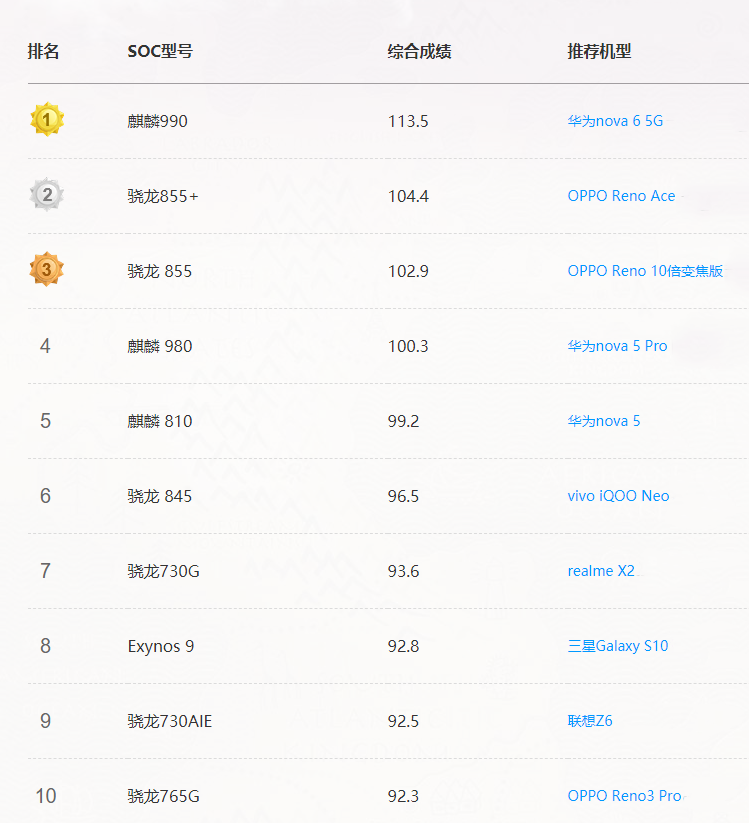The image size is (749, 823).
Task: Click the score 96.5
Action: 403,497
